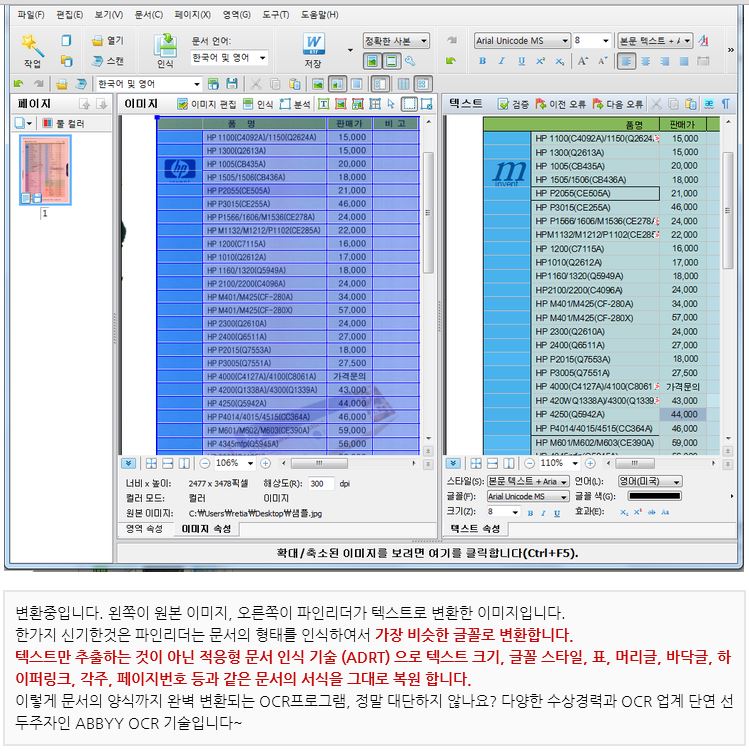The image size is (749, 752).
Task: Open the 문서 언어 dropdown in the main toolbar
Action: pyautogui.click(x=262, y=58)
